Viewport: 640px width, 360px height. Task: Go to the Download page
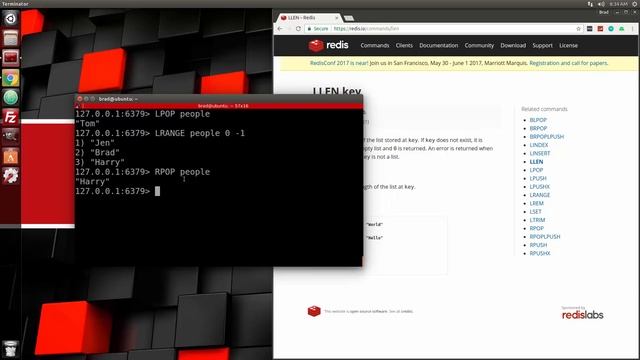513,45
